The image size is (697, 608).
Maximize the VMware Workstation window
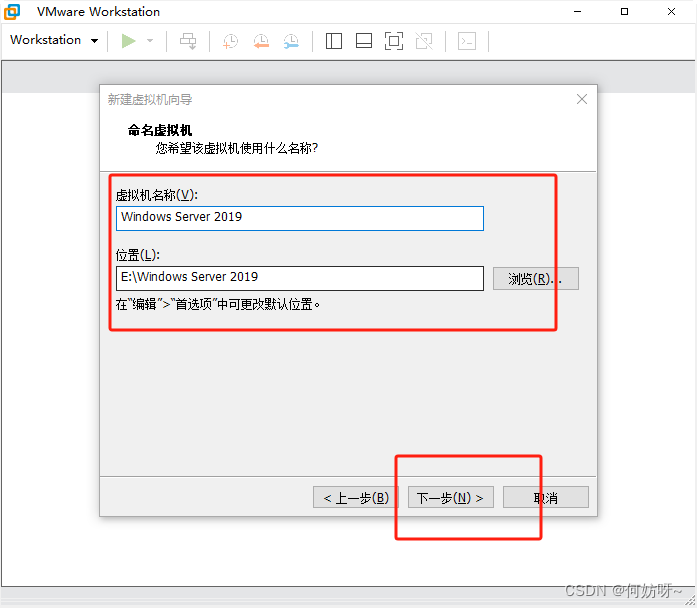click(x=625, y=12)
